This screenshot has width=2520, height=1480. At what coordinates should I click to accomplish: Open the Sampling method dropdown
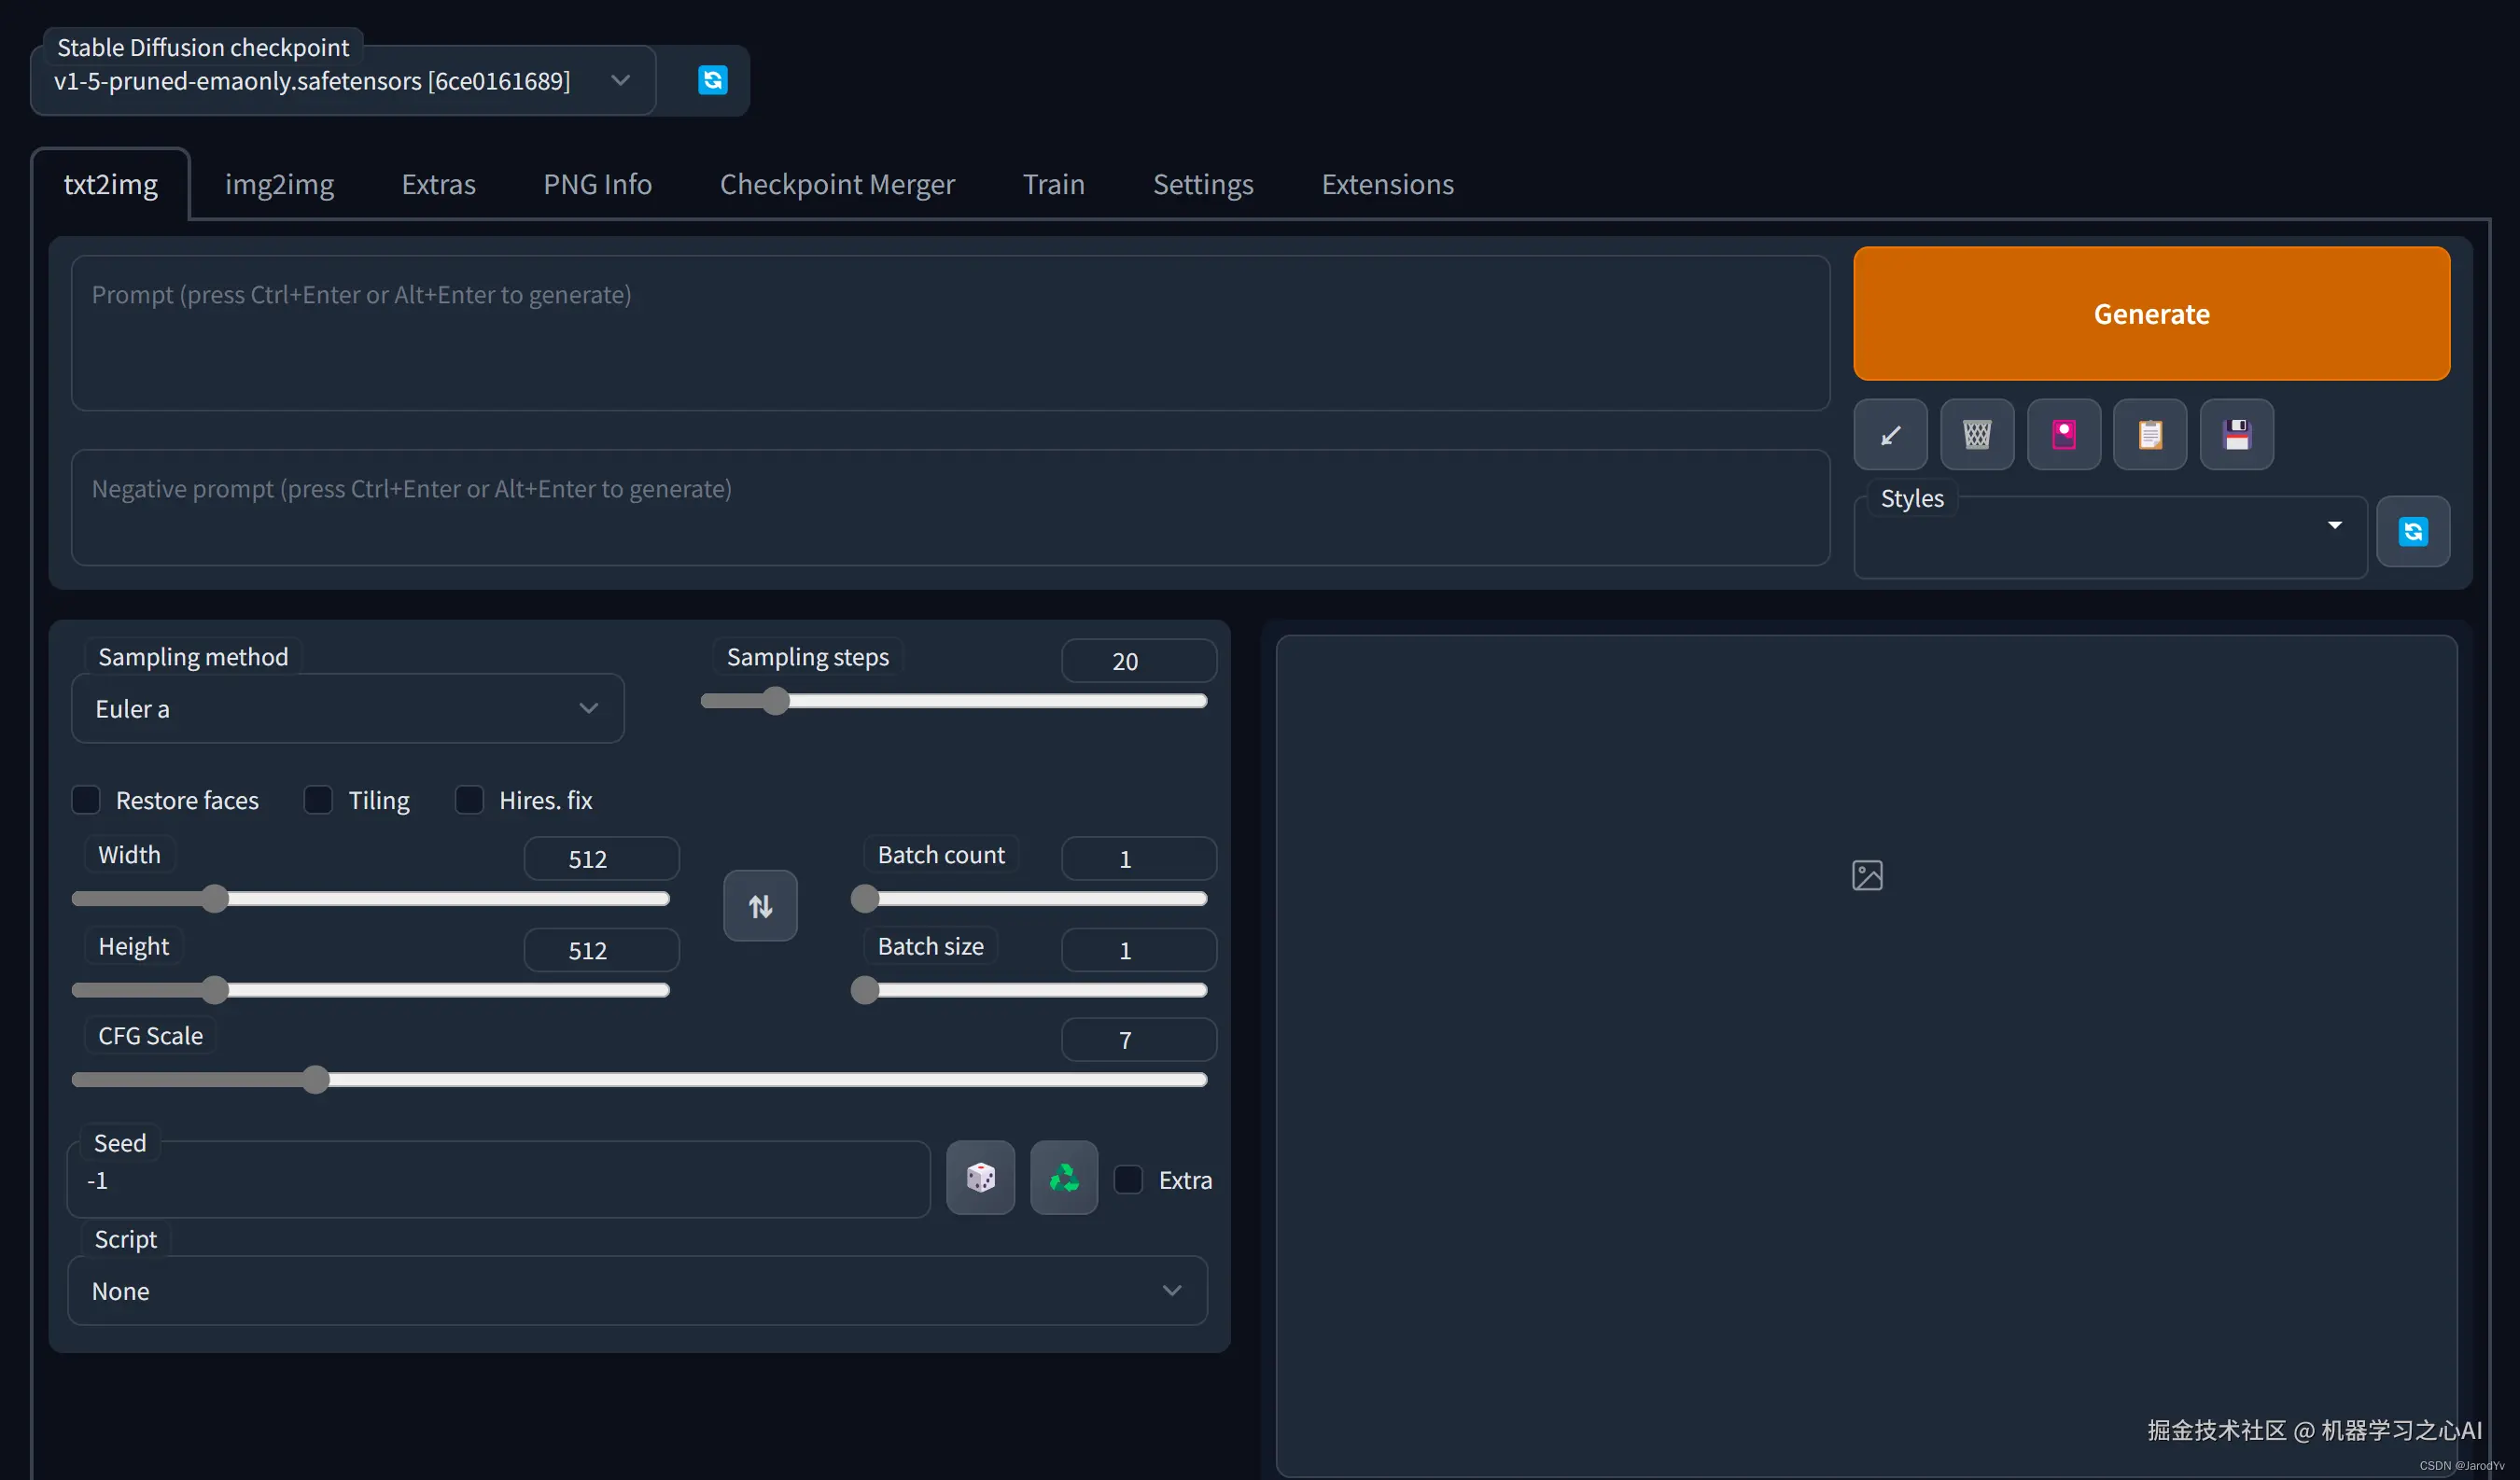click(347, 708)
